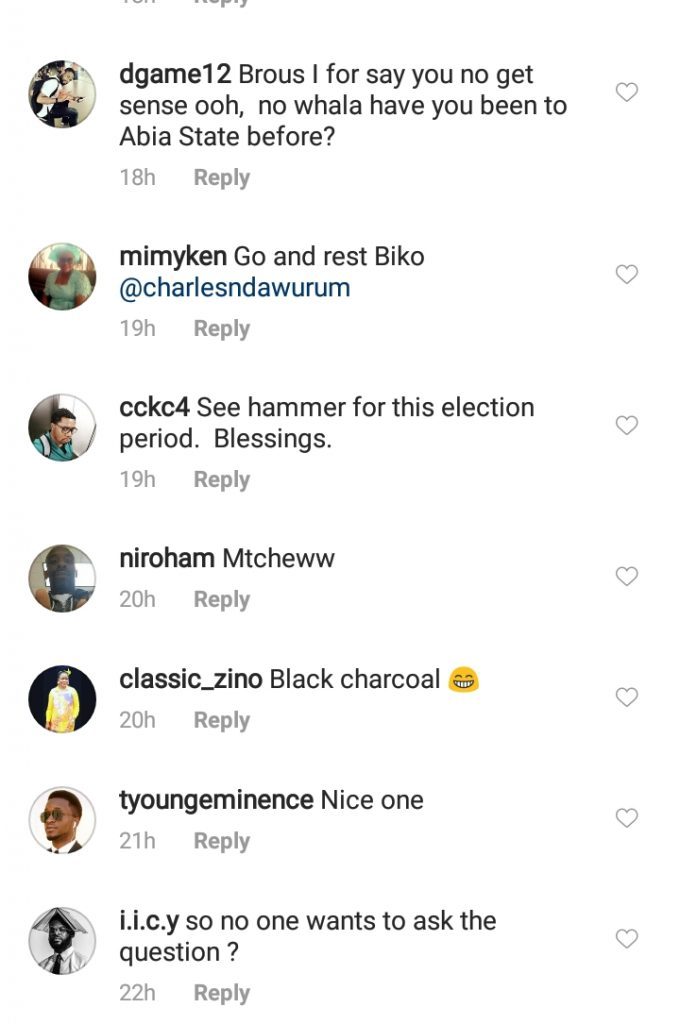Tap Reply under cckc4's comment
This screenshot has width=680, height=1024.
(221, 480)
